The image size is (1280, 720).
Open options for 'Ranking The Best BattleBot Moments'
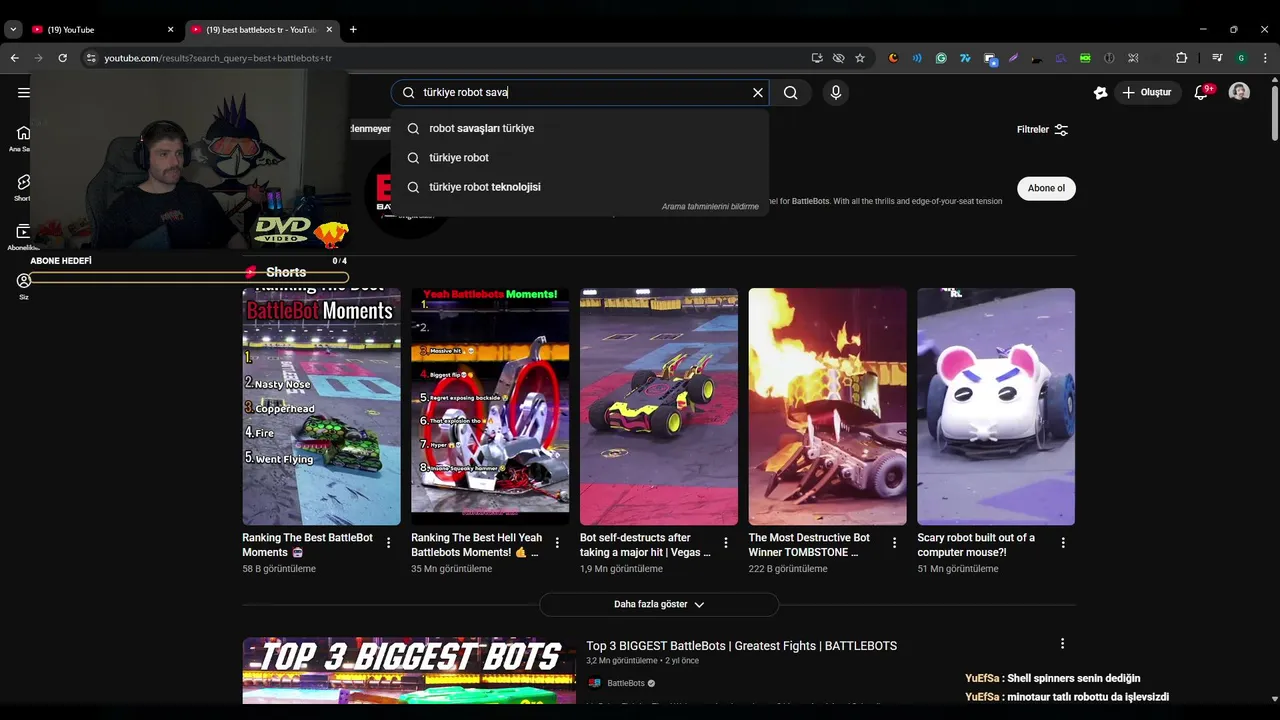tap(389, 543)
